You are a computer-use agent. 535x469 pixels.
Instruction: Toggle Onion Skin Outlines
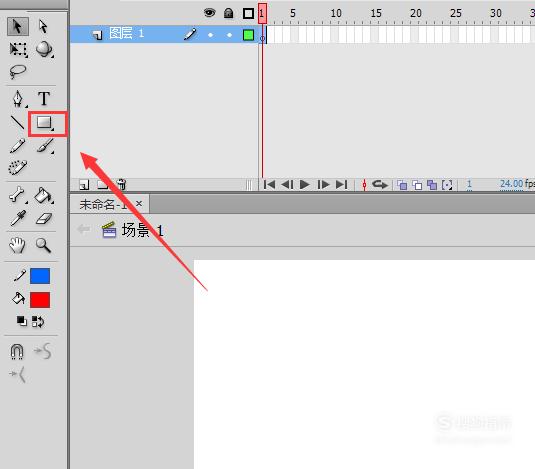417,185
